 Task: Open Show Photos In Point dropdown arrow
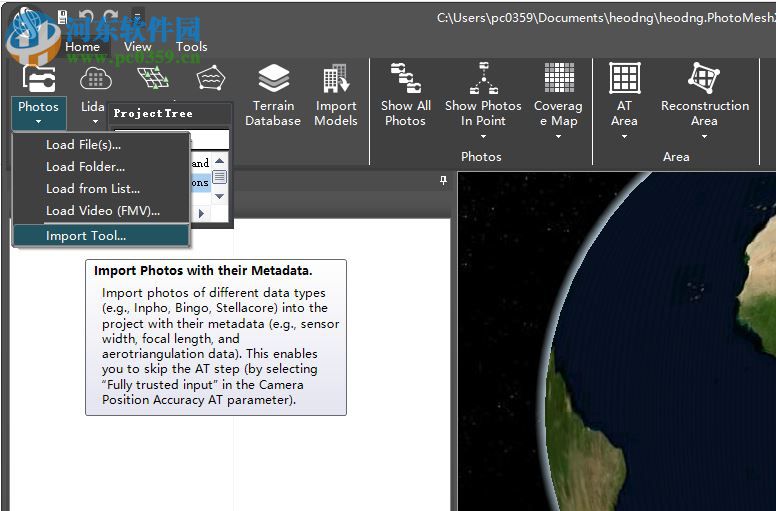click(x=483, y=137)
